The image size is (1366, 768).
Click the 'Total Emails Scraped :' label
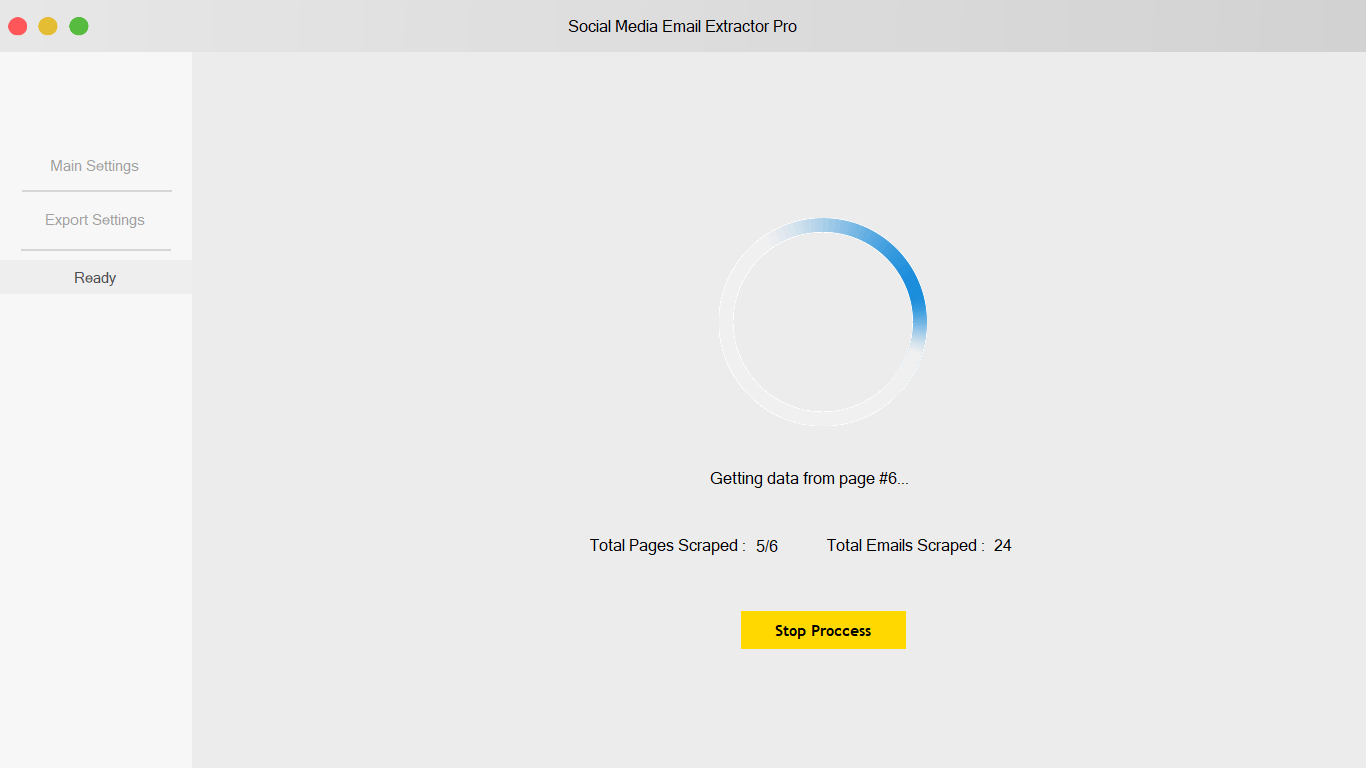[905, 545]
